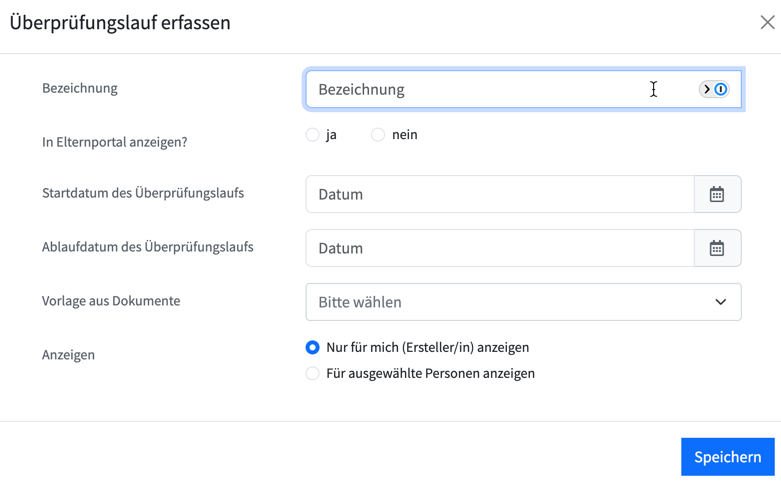Click the 1Password icon in Bezeichnung field
This screenshot has width=781, height=486.
pyautogui.click(x=721, y=89)
